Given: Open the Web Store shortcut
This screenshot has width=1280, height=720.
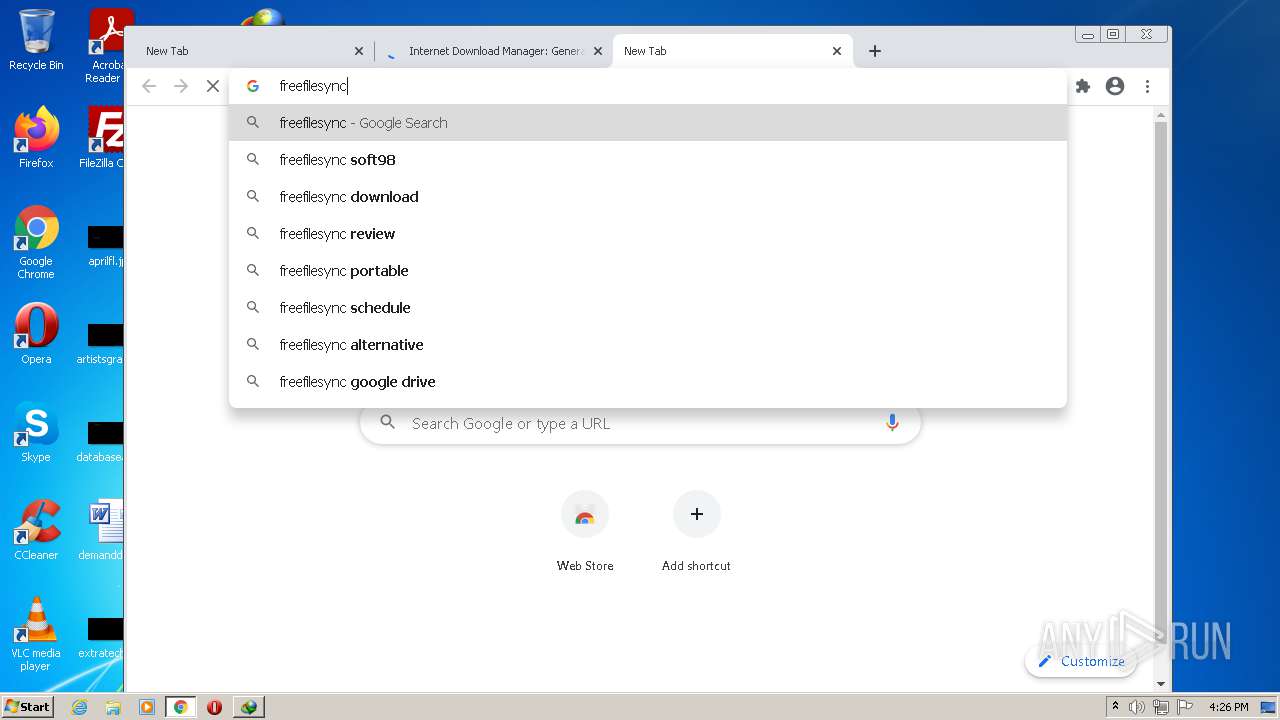Looking at the screenshot, I should [585, 531].
